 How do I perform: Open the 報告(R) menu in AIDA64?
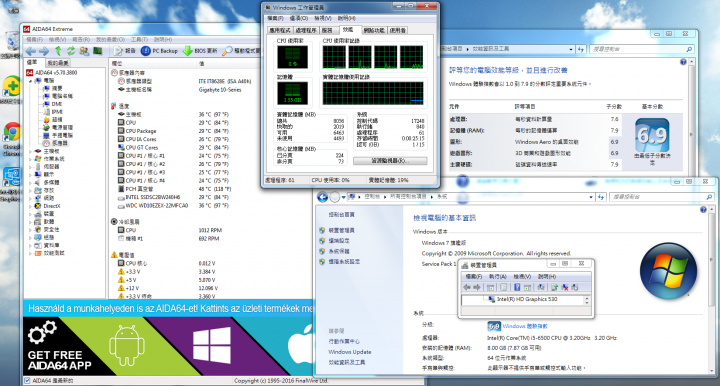[81, 39]
